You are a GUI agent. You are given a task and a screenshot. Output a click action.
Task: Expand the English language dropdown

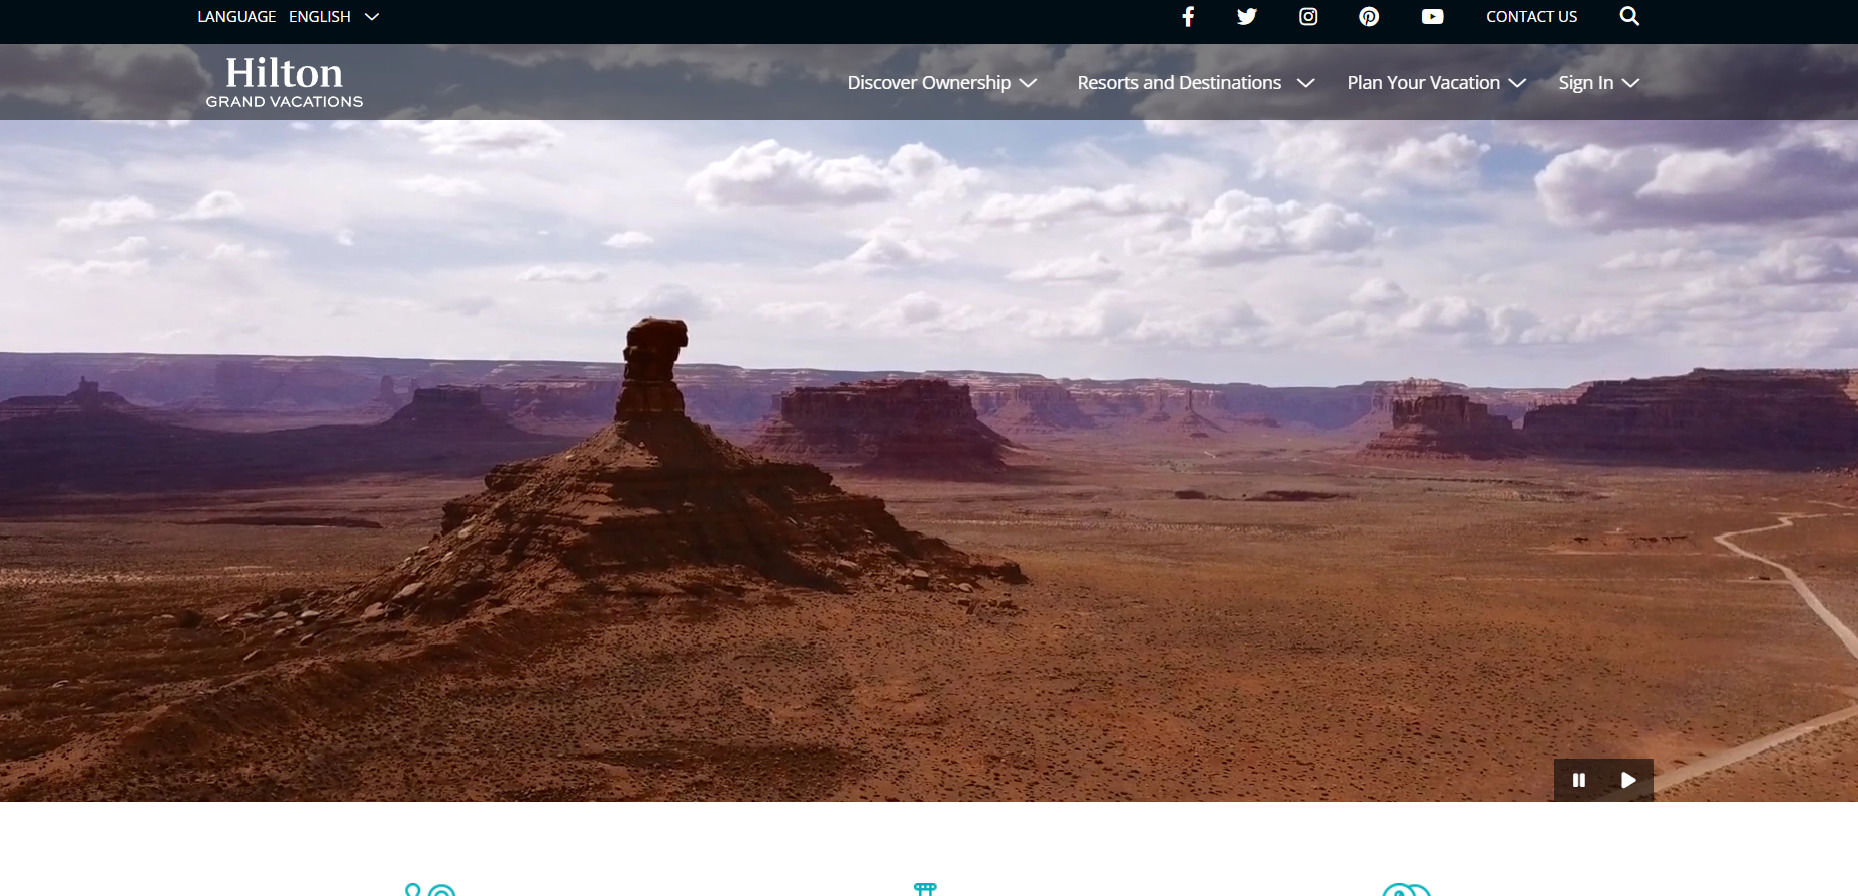334,16
